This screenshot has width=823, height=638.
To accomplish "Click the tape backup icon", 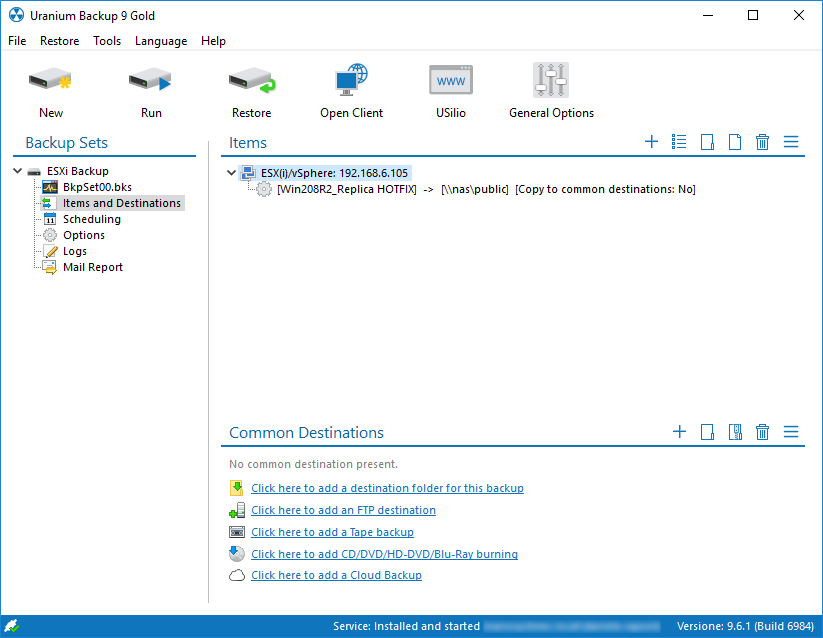I will (237, 532).
